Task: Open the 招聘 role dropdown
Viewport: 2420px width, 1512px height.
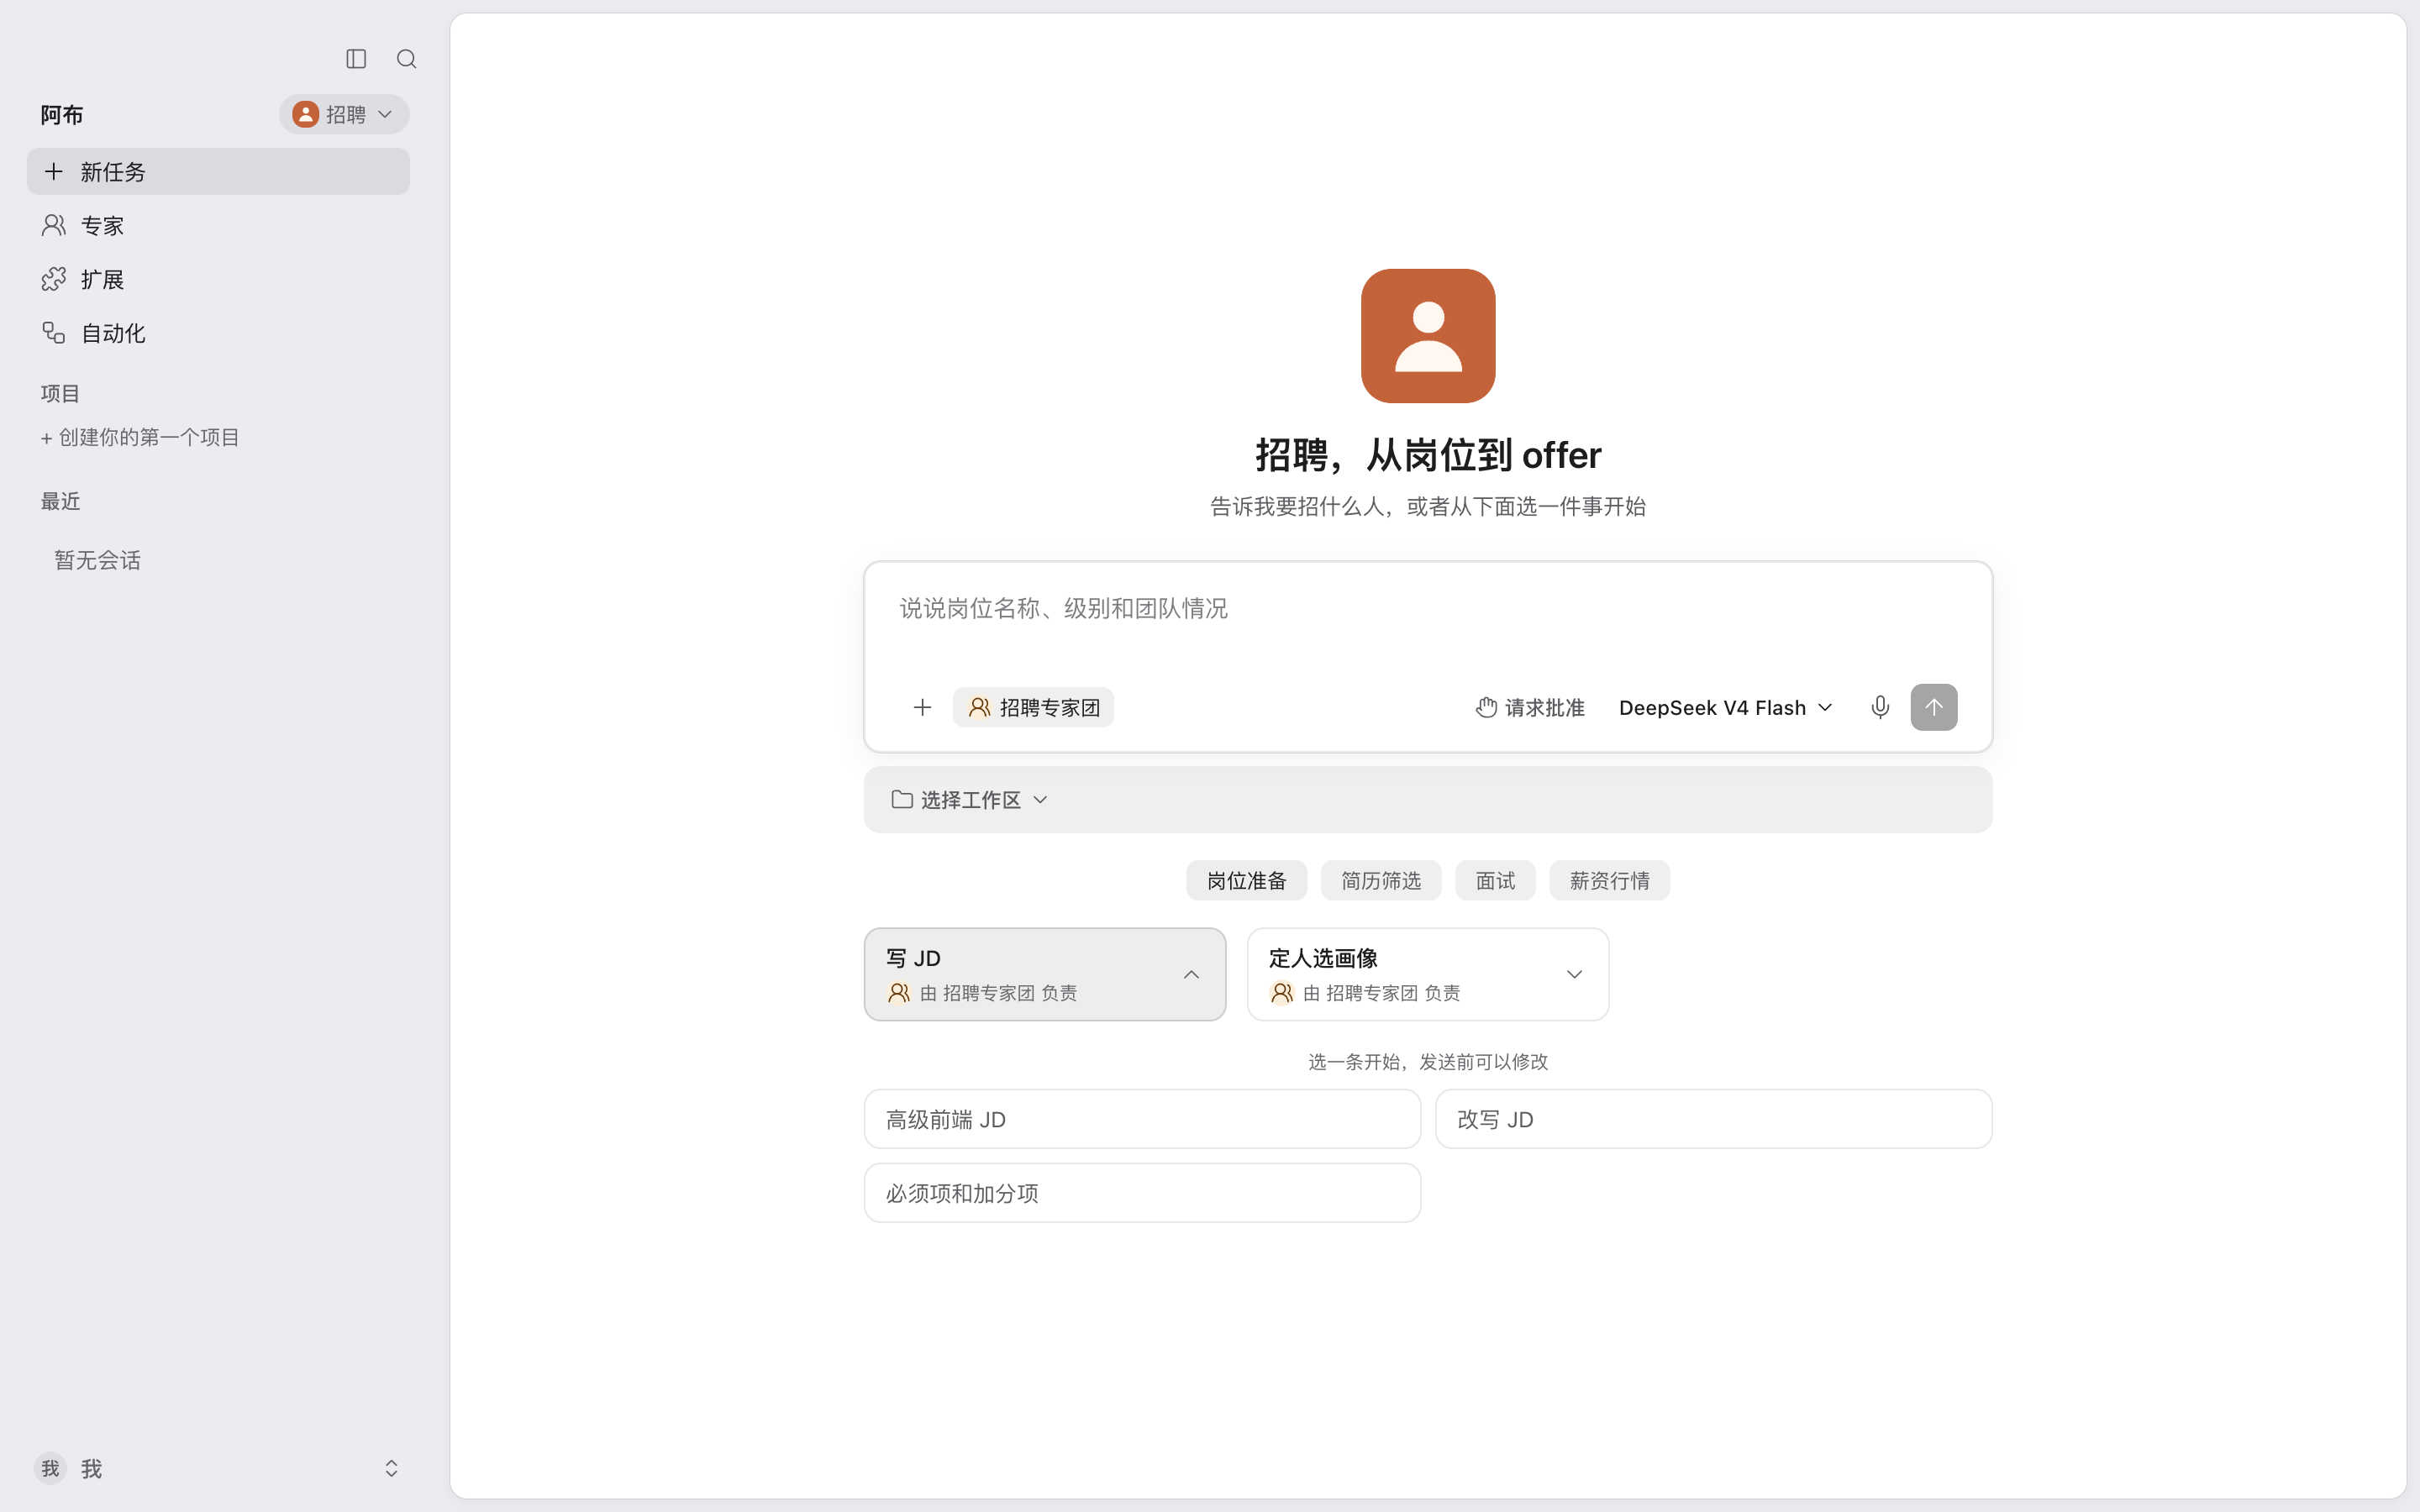Action: click(344, 114)
